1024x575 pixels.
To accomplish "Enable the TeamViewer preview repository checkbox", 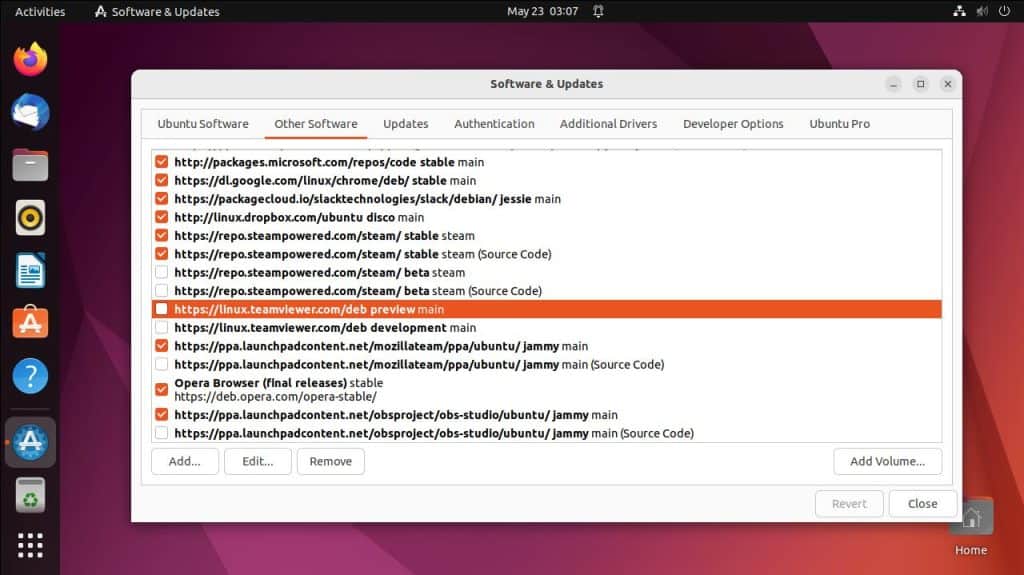I will [161, 309].
